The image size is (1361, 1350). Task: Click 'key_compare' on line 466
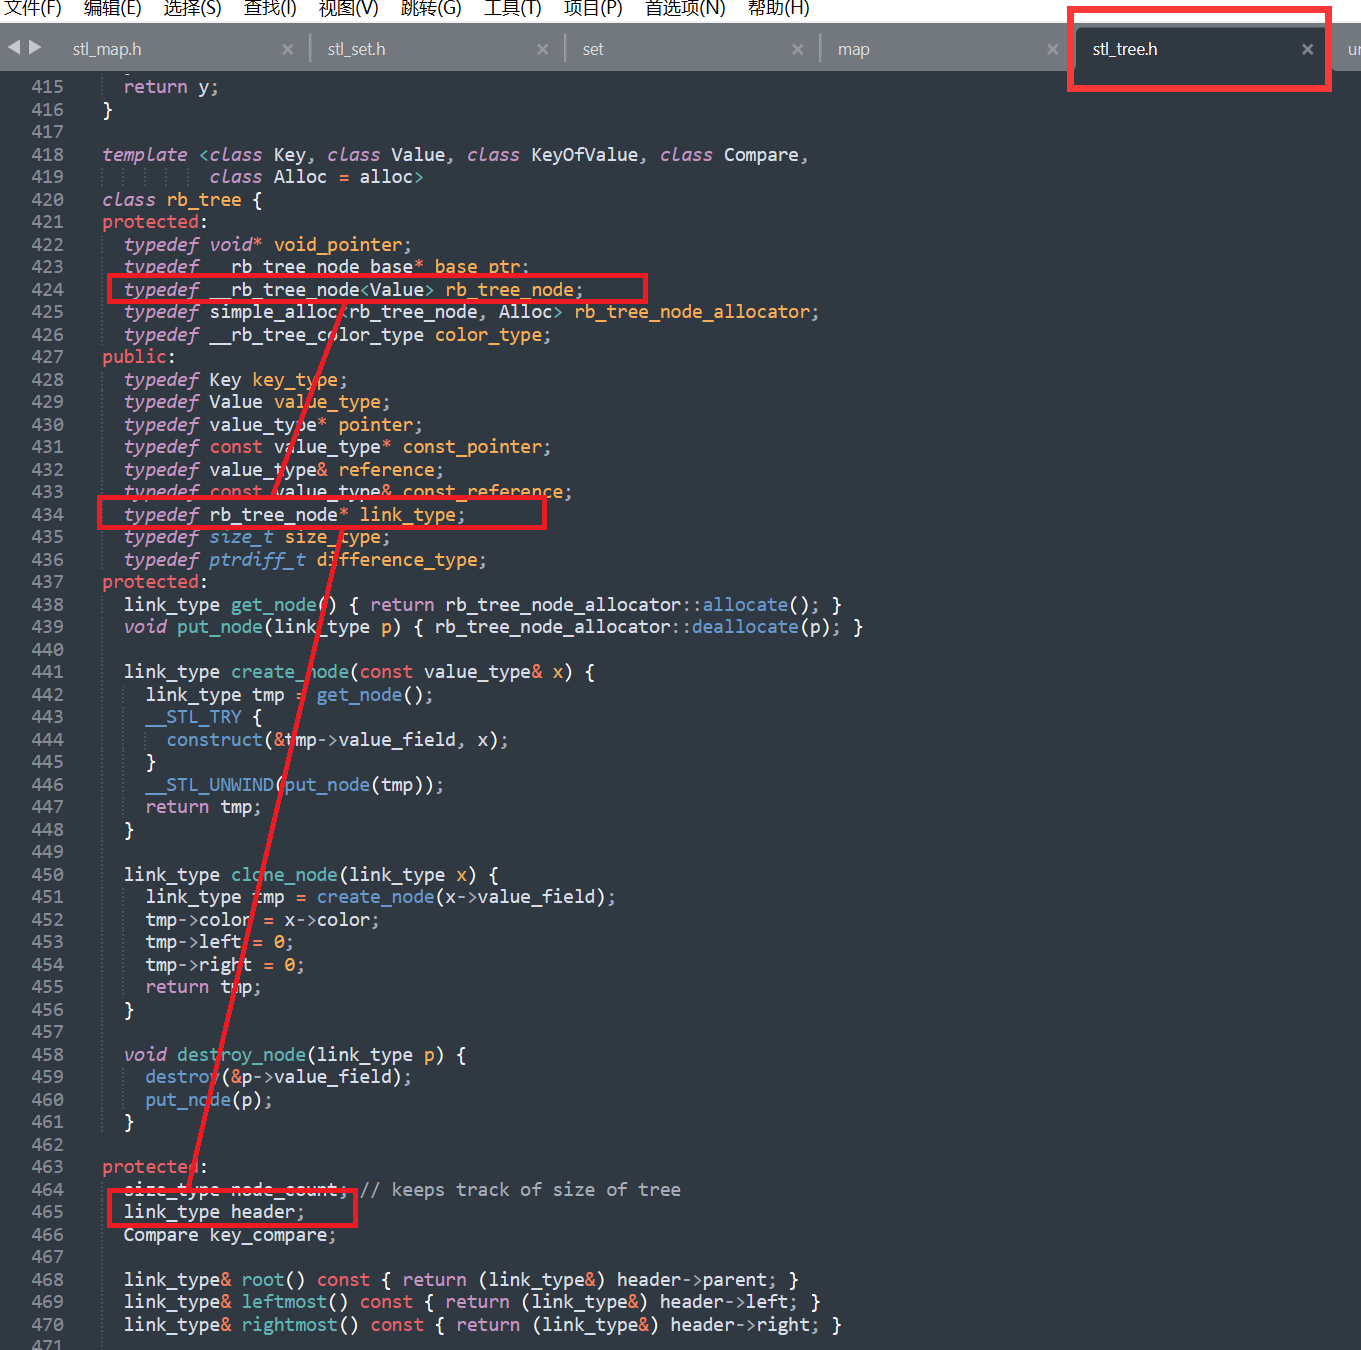pos(268,1235)
